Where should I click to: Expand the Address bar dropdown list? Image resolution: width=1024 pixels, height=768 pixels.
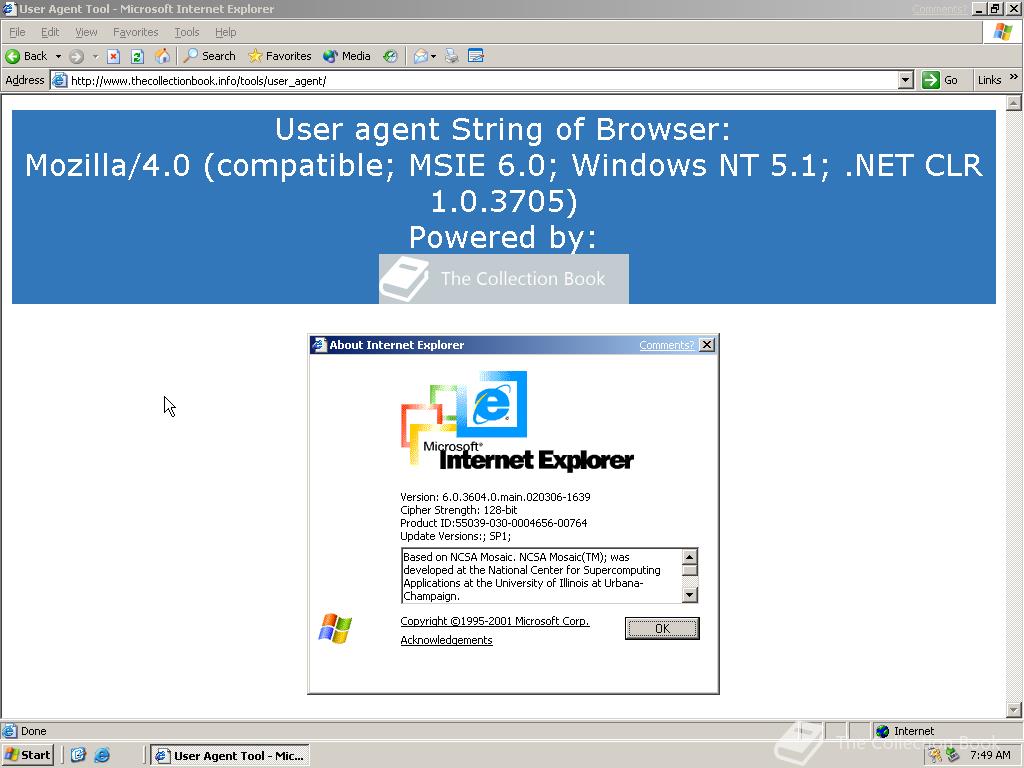905,80
